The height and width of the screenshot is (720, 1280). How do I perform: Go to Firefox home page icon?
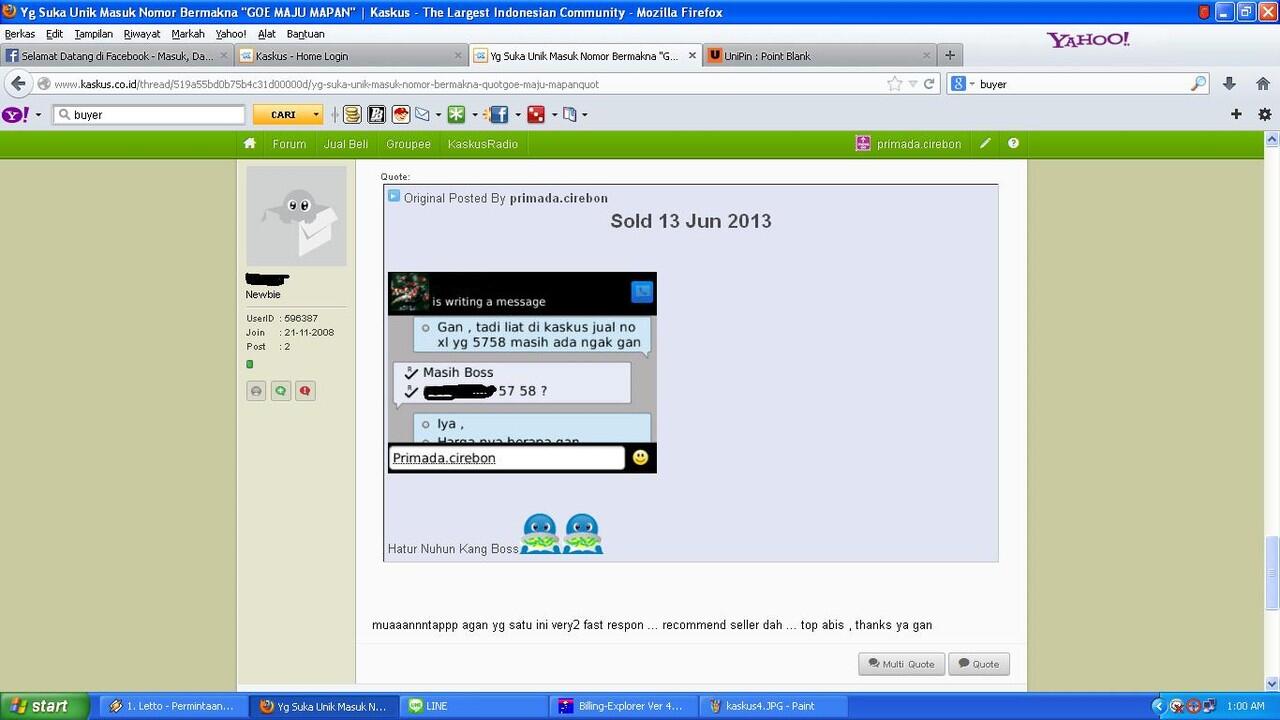coord(1262,84)
